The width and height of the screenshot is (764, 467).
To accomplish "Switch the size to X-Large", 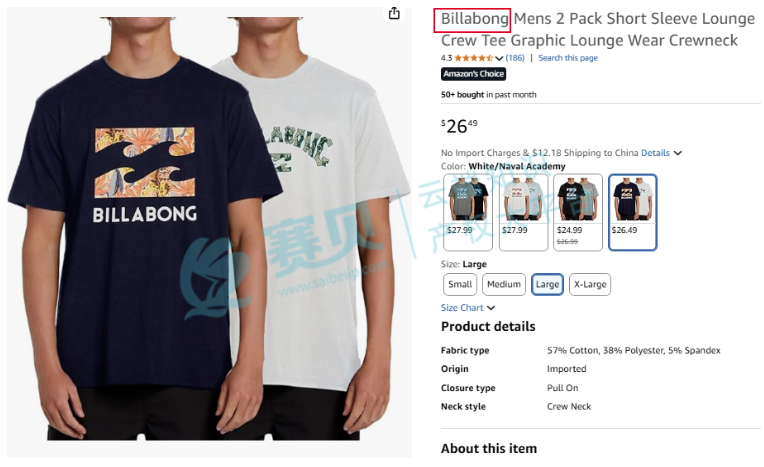I will [590, 284].
